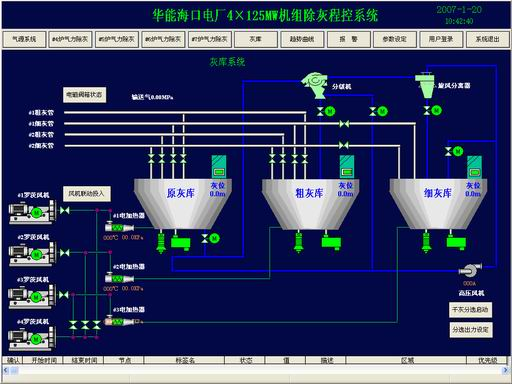Click the high-pressure fan (高压风机) icon
This screenshot has width=512, height=384.
click(x=470, y=270)
